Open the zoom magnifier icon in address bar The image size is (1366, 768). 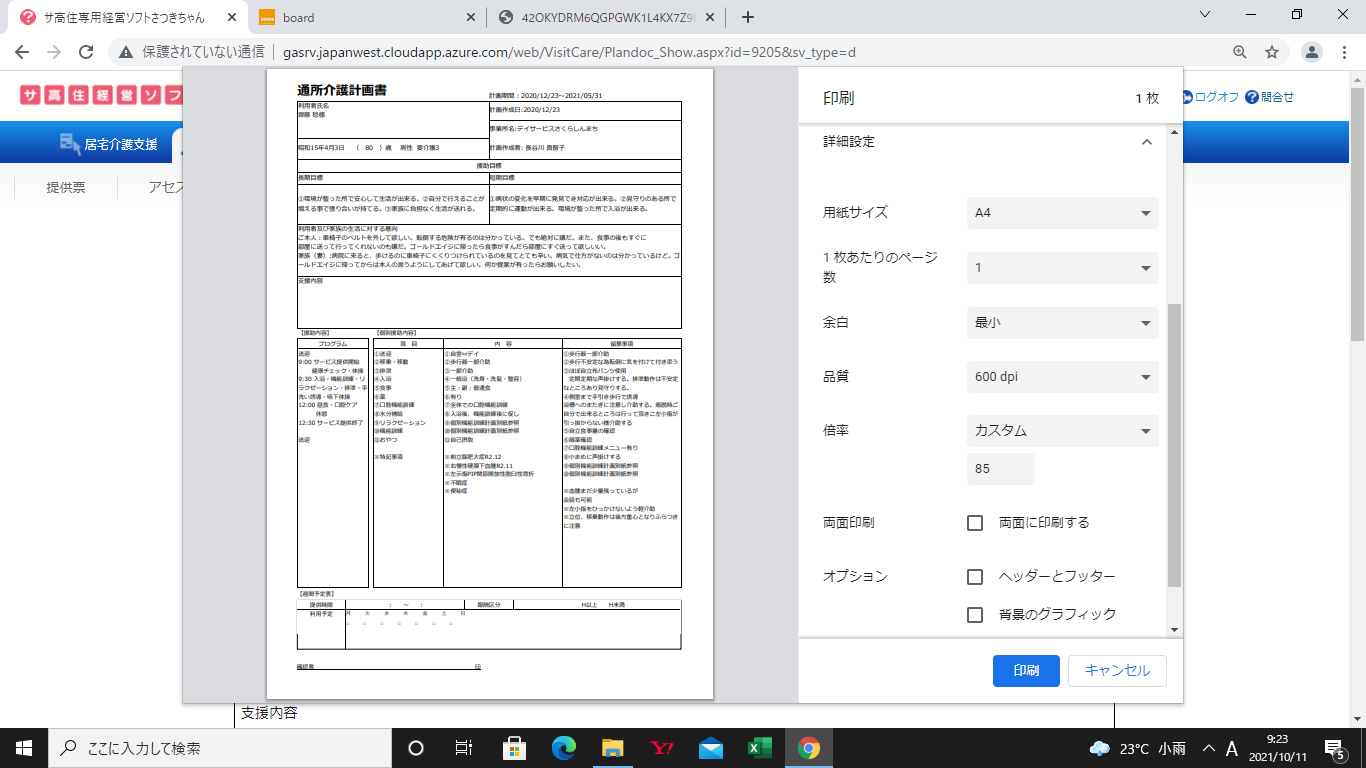click(x=1240, y=52)
